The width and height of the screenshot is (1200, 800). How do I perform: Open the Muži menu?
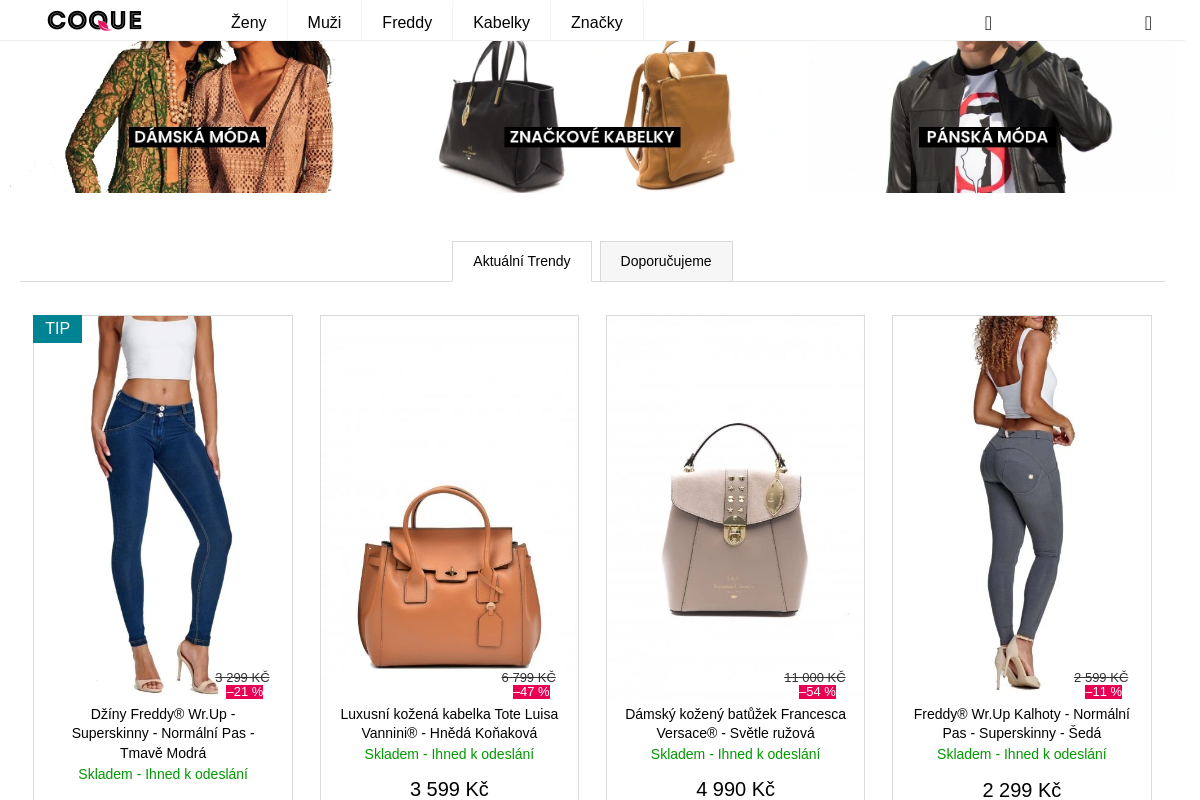pyautogui.click(x=324, y=22)
